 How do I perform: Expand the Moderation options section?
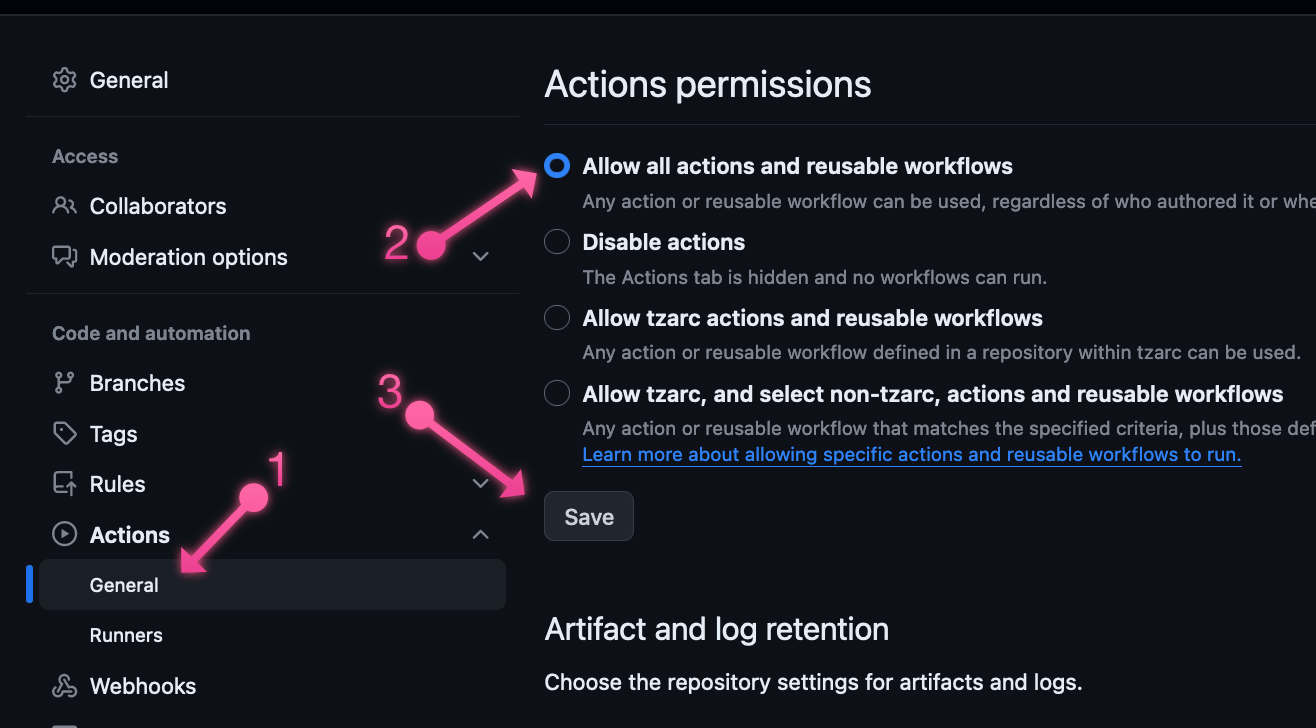(480, 256)
